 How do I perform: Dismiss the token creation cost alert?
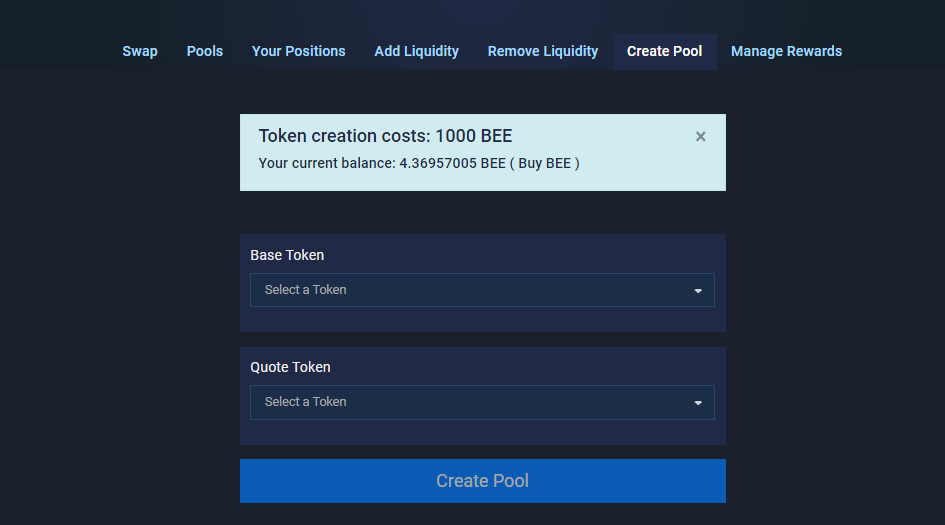pyautogui.click(x=700, y=137)
